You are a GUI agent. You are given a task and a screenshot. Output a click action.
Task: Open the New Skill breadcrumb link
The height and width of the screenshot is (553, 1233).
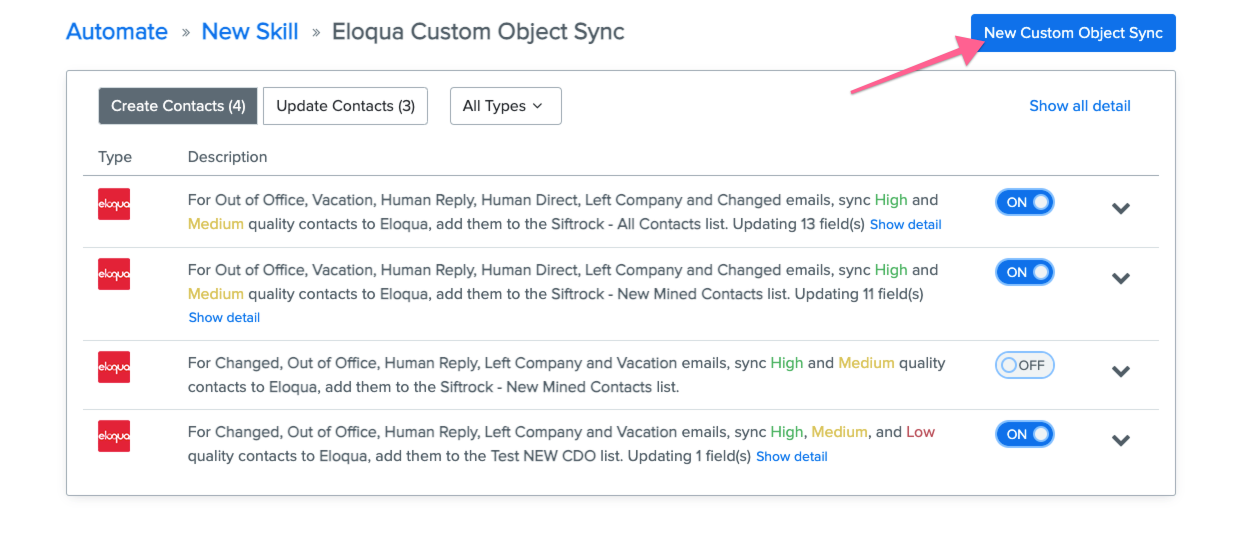coord(250,31)
